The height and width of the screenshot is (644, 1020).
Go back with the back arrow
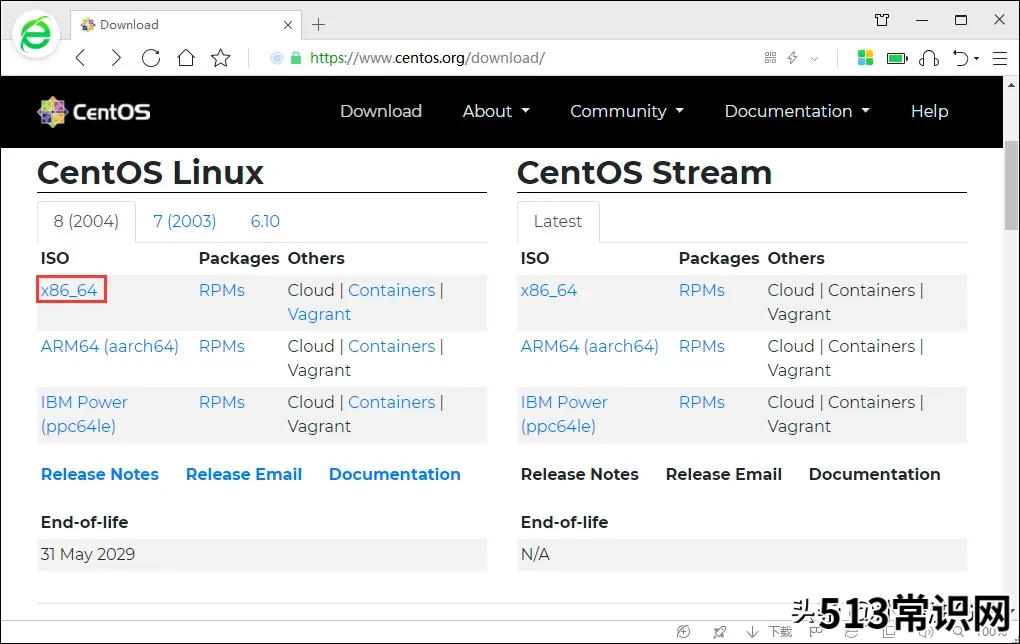point(81,58)
